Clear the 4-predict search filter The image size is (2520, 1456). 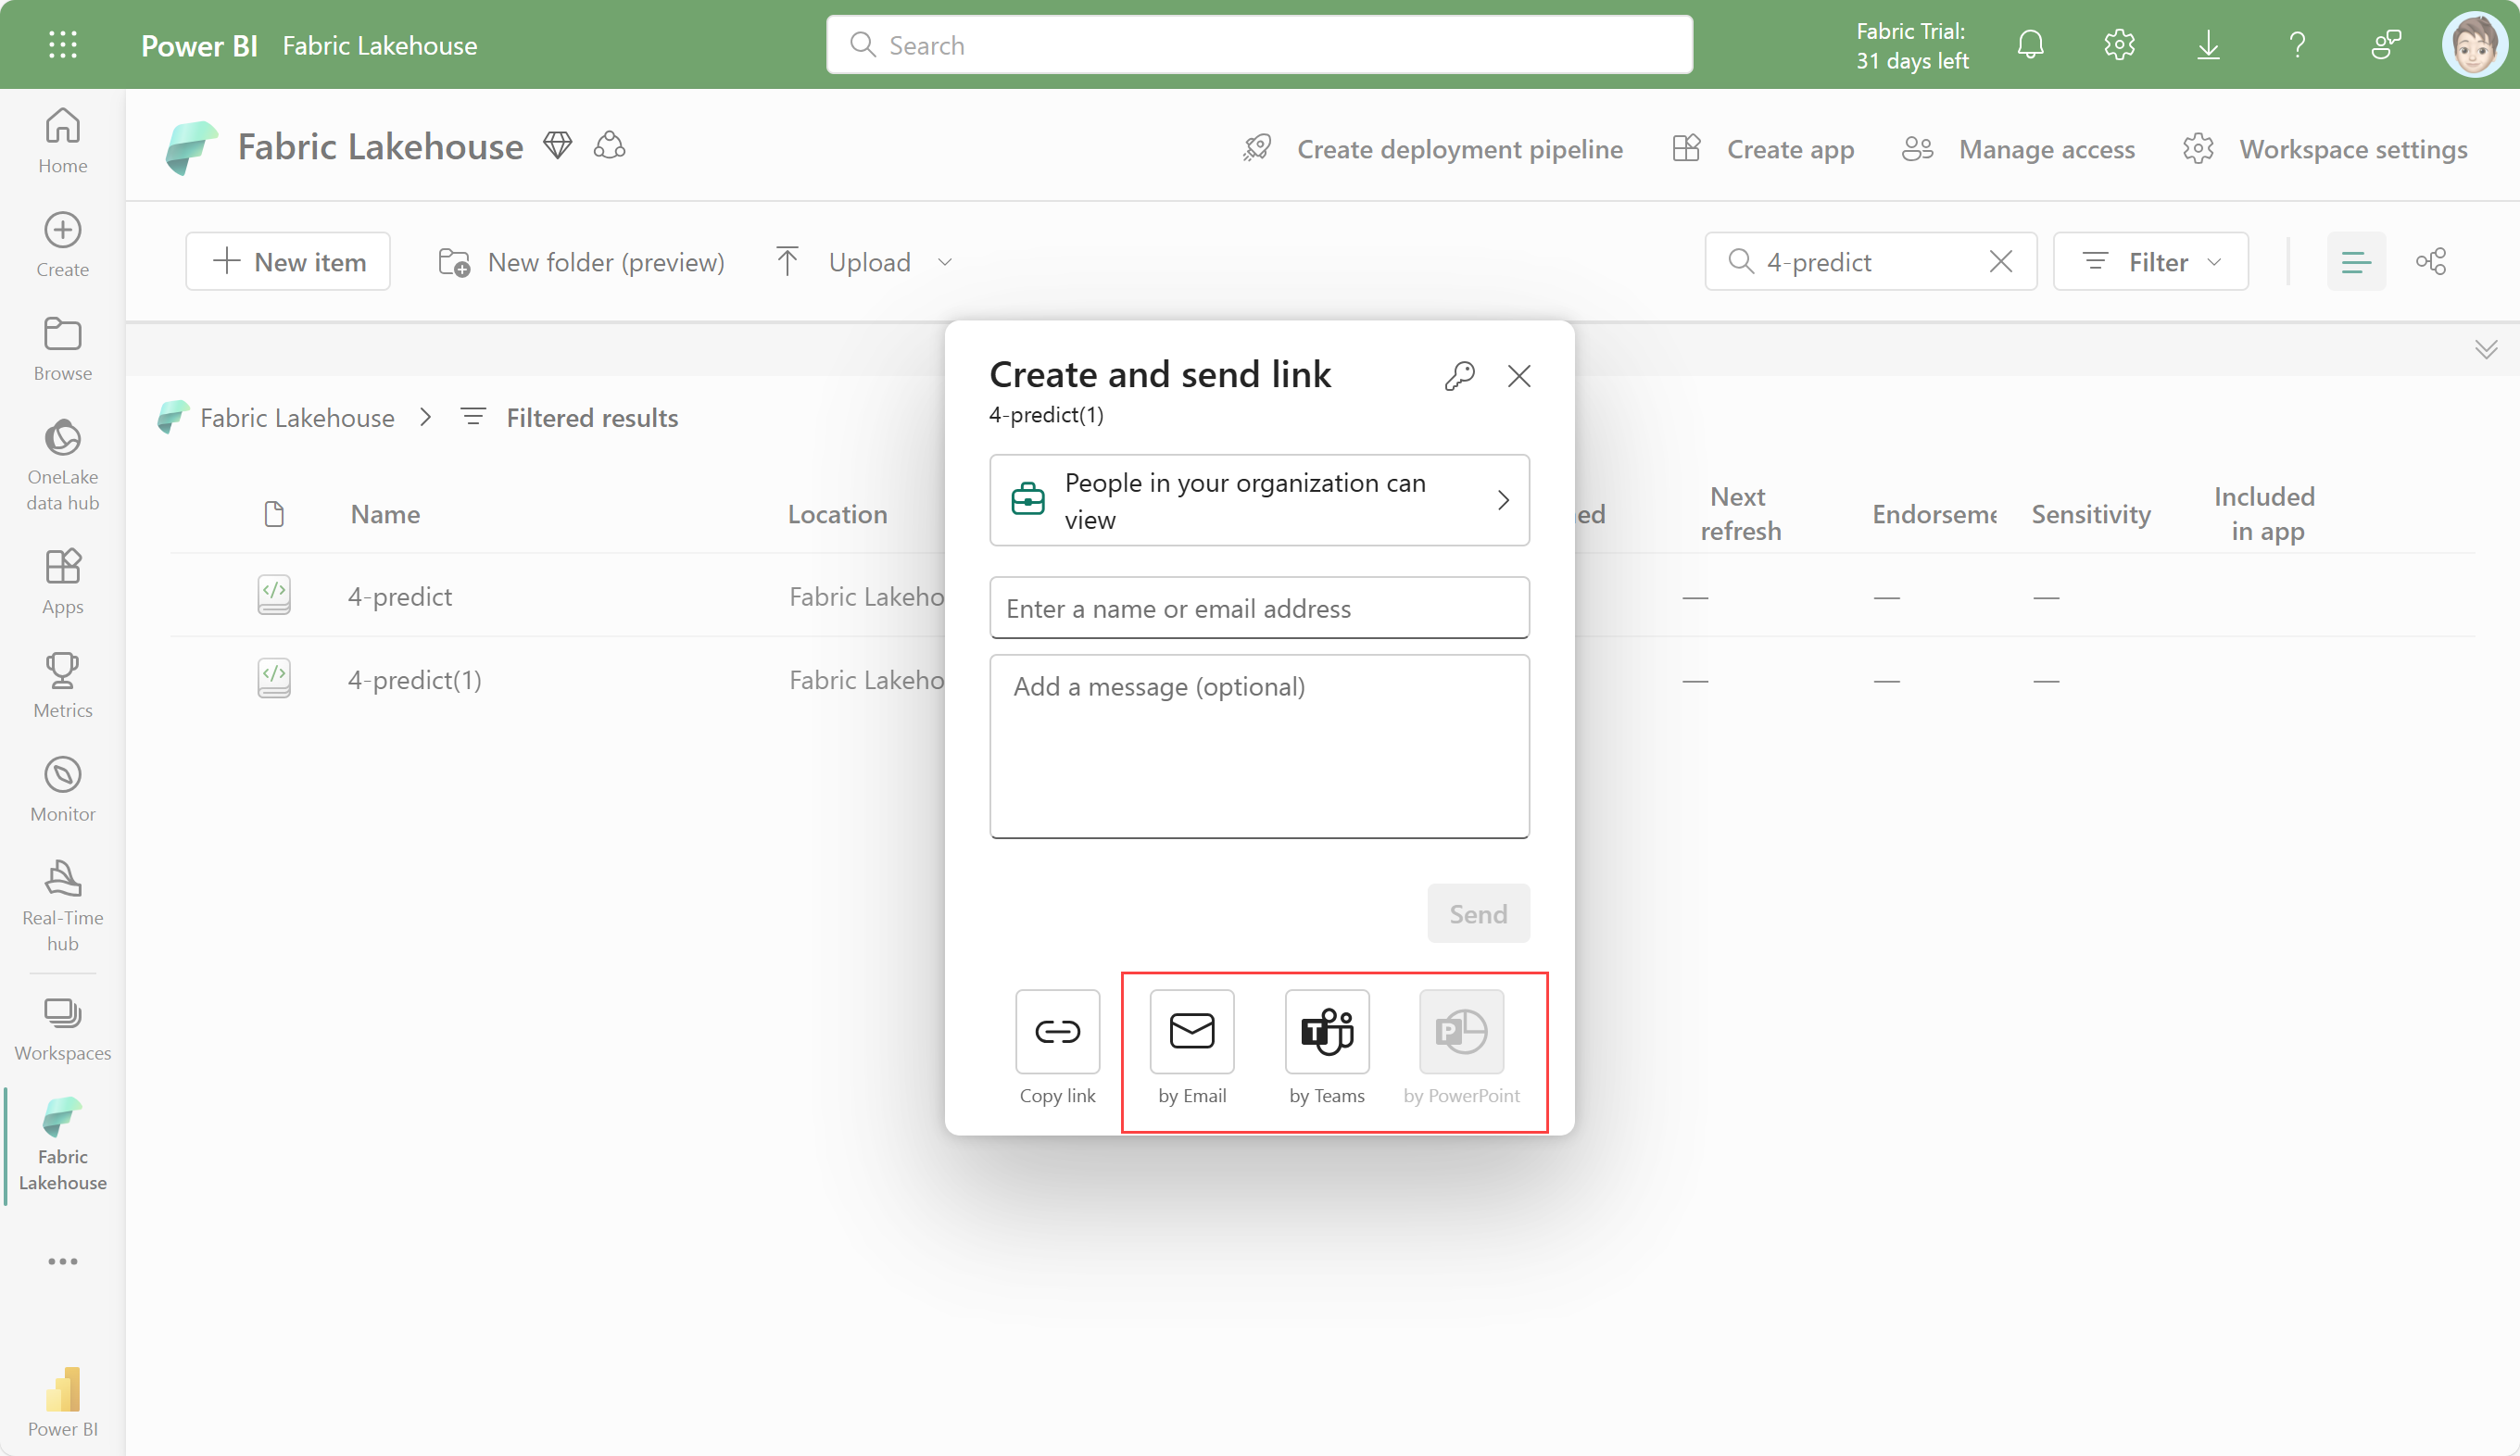click(x=2000, y=262)
